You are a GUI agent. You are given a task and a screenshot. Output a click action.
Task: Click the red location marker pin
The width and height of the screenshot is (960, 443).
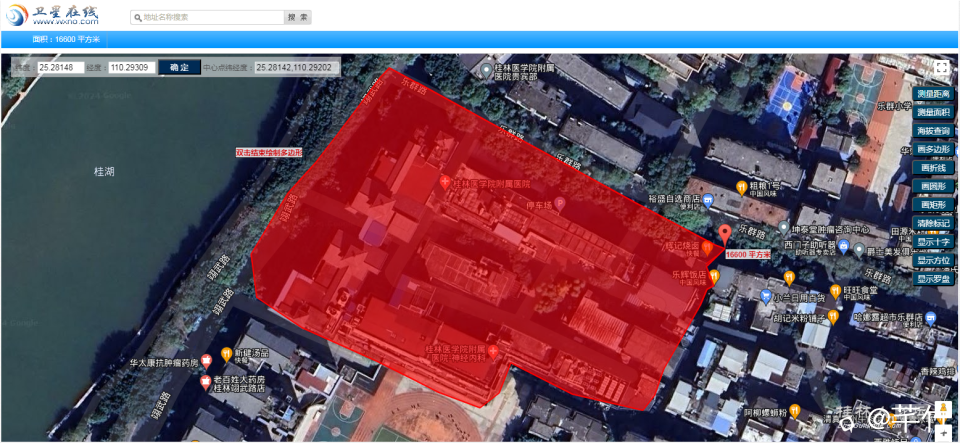pos(724,235)
